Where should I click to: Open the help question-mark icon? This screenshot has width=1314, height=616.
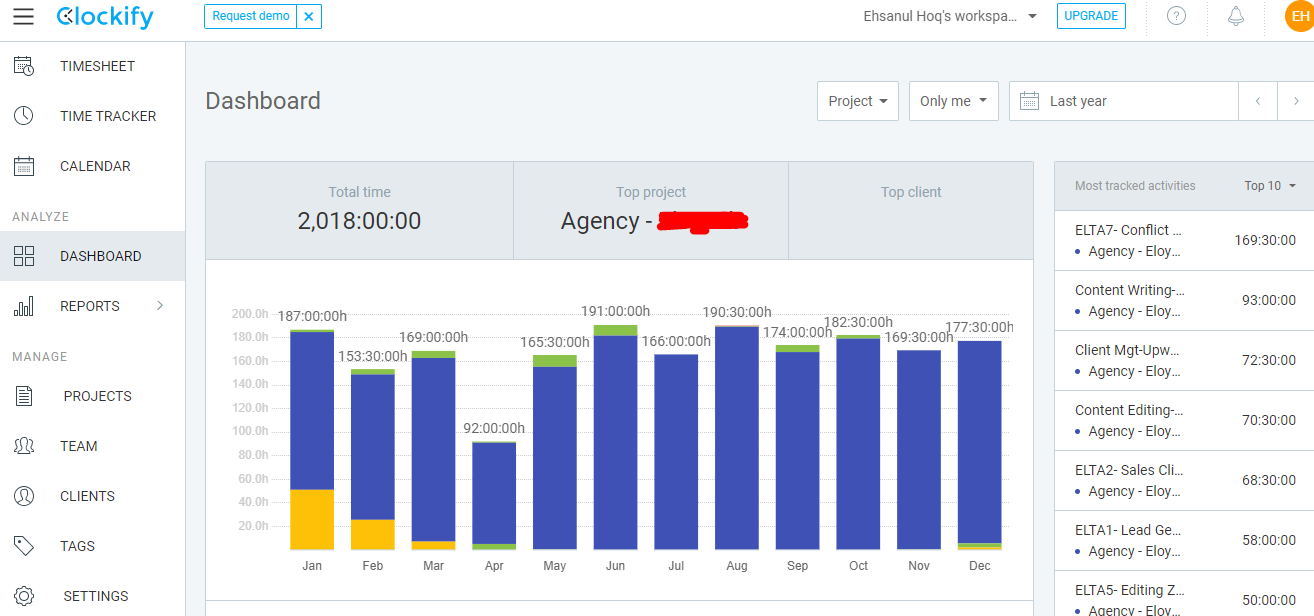1176,16
